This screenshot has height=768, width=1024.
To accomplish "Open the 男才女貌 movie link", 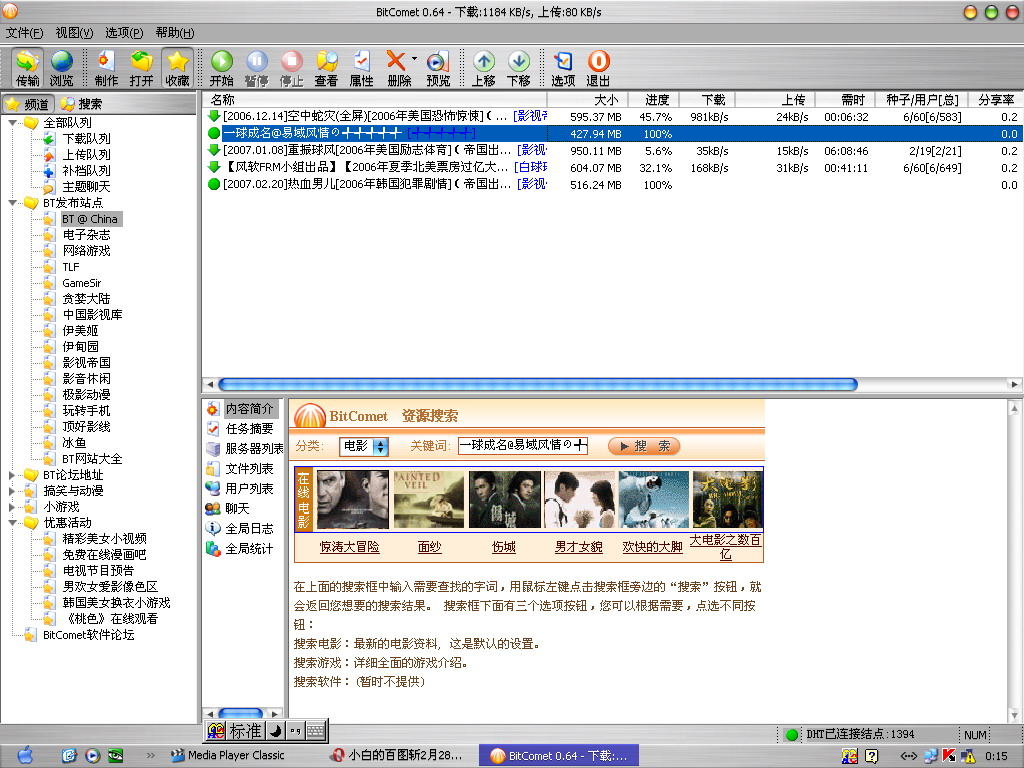I will pyautogui.click(x=579, y=547).
